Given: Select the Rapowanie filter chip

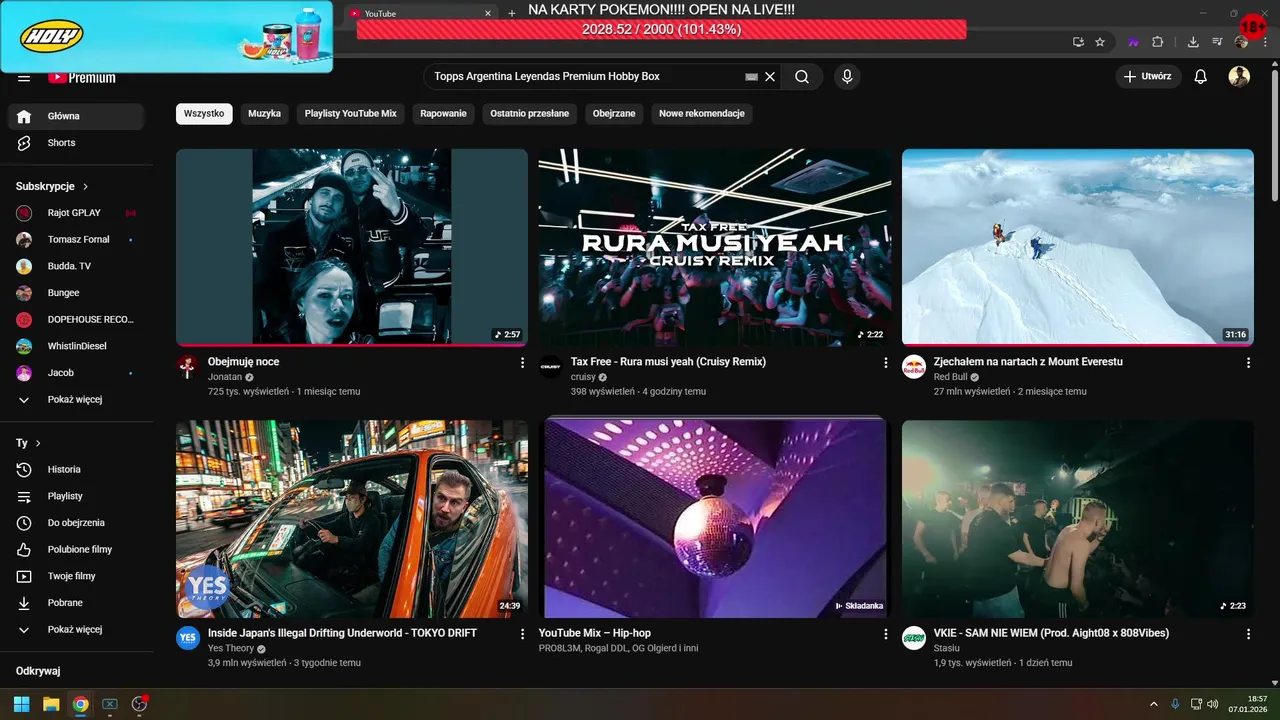Looking at the screenshot, I should [x=443, y=114].
